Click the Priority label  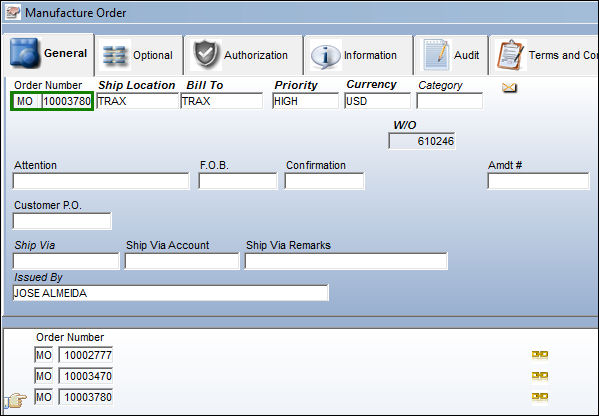296,85
